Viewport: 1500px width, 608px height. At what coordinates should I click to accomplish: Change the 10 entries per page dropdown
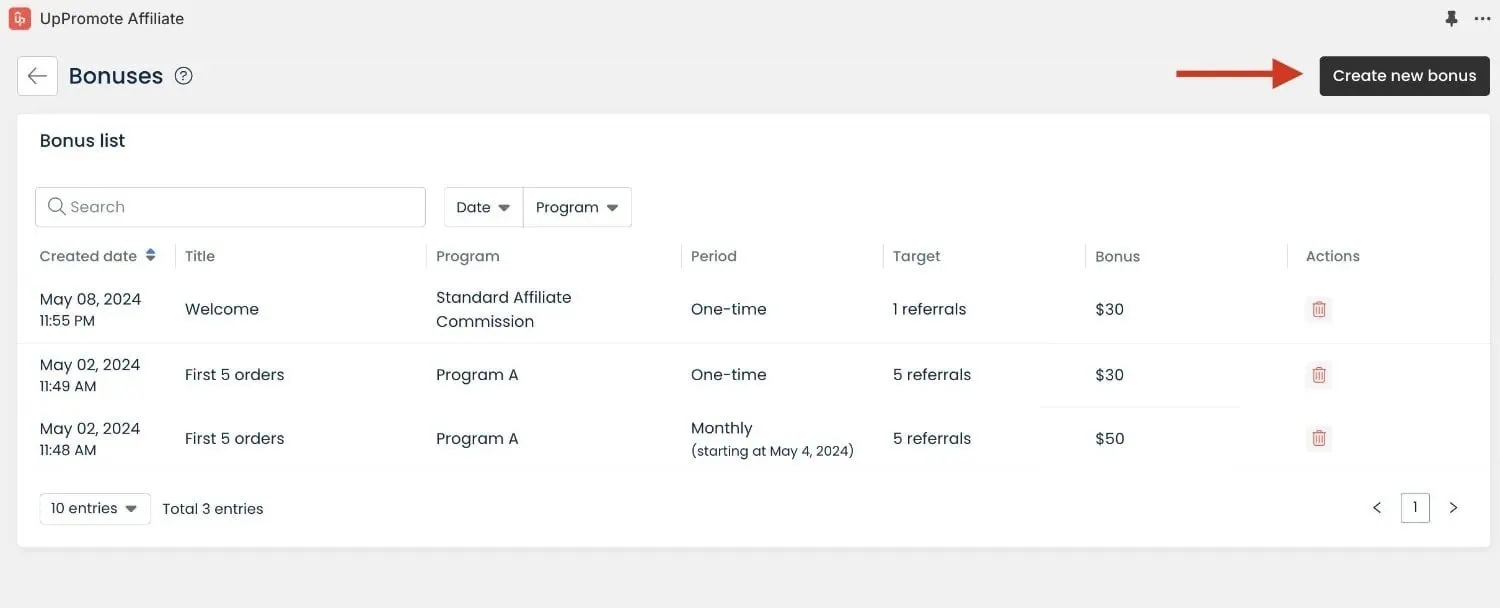[x=95, y=508]
